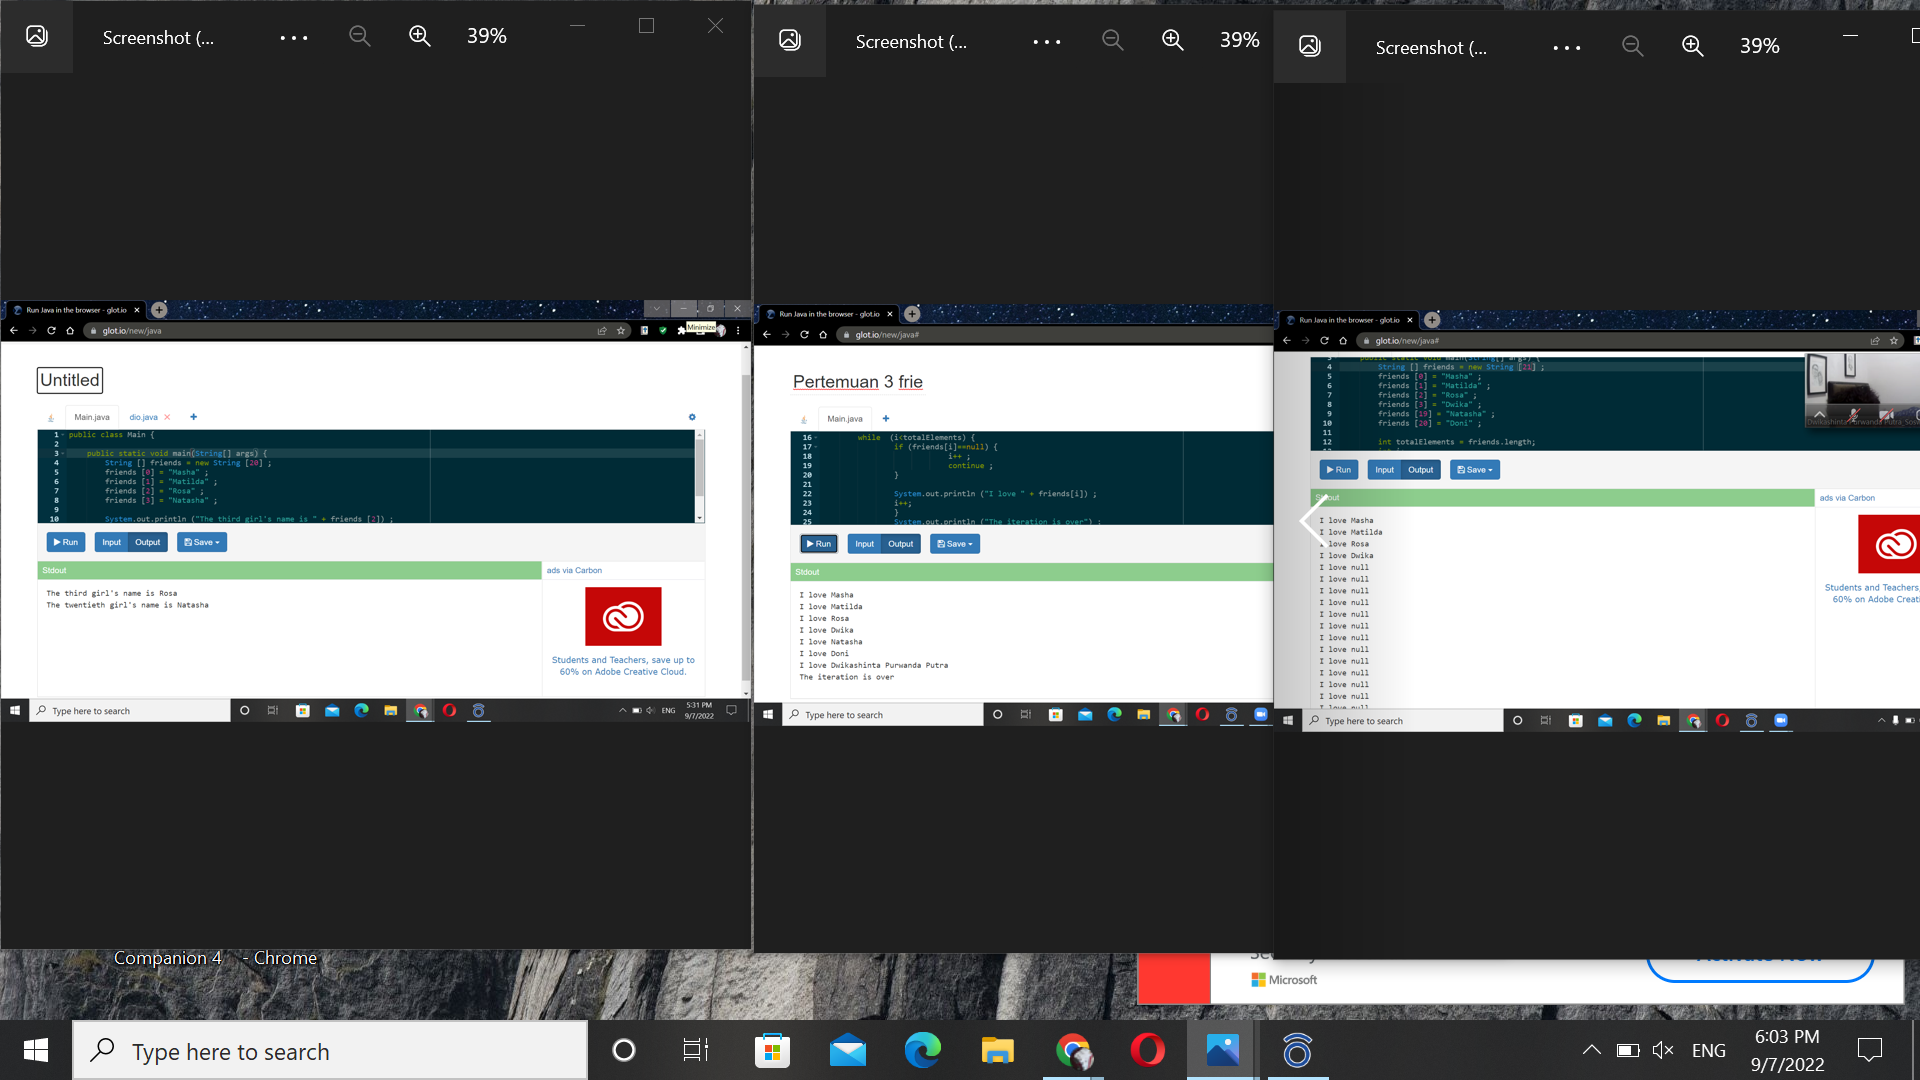Click the Adobe Creative Cloud student discount link

(622, 666)
